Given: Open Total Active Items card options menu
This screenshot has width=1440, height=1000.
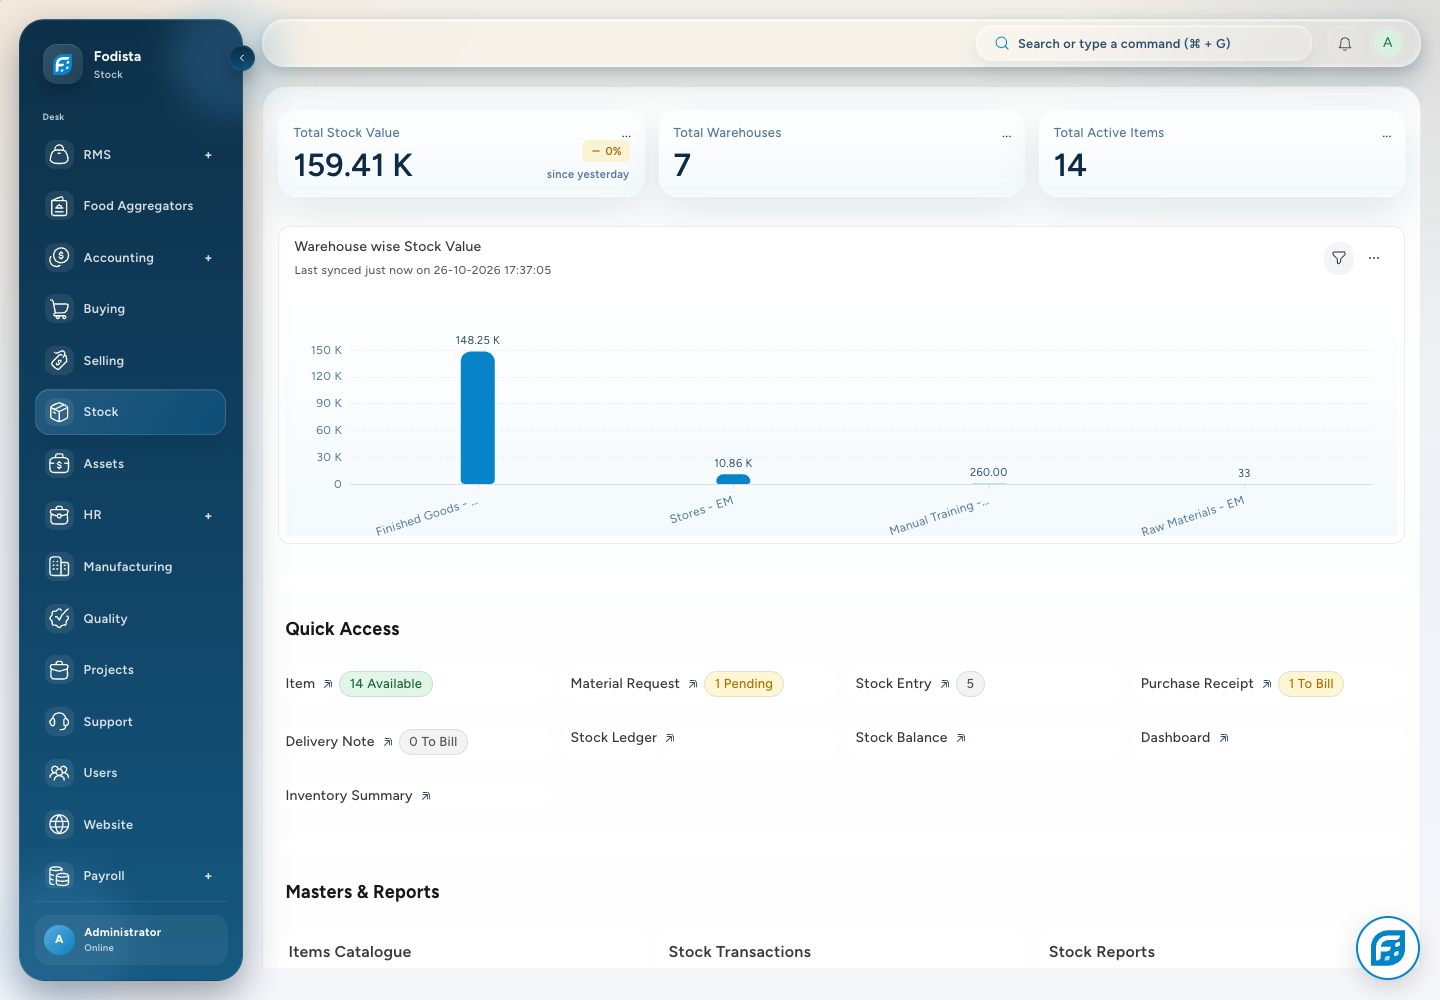Looking at the screenshot, I should click(1386, 135).
